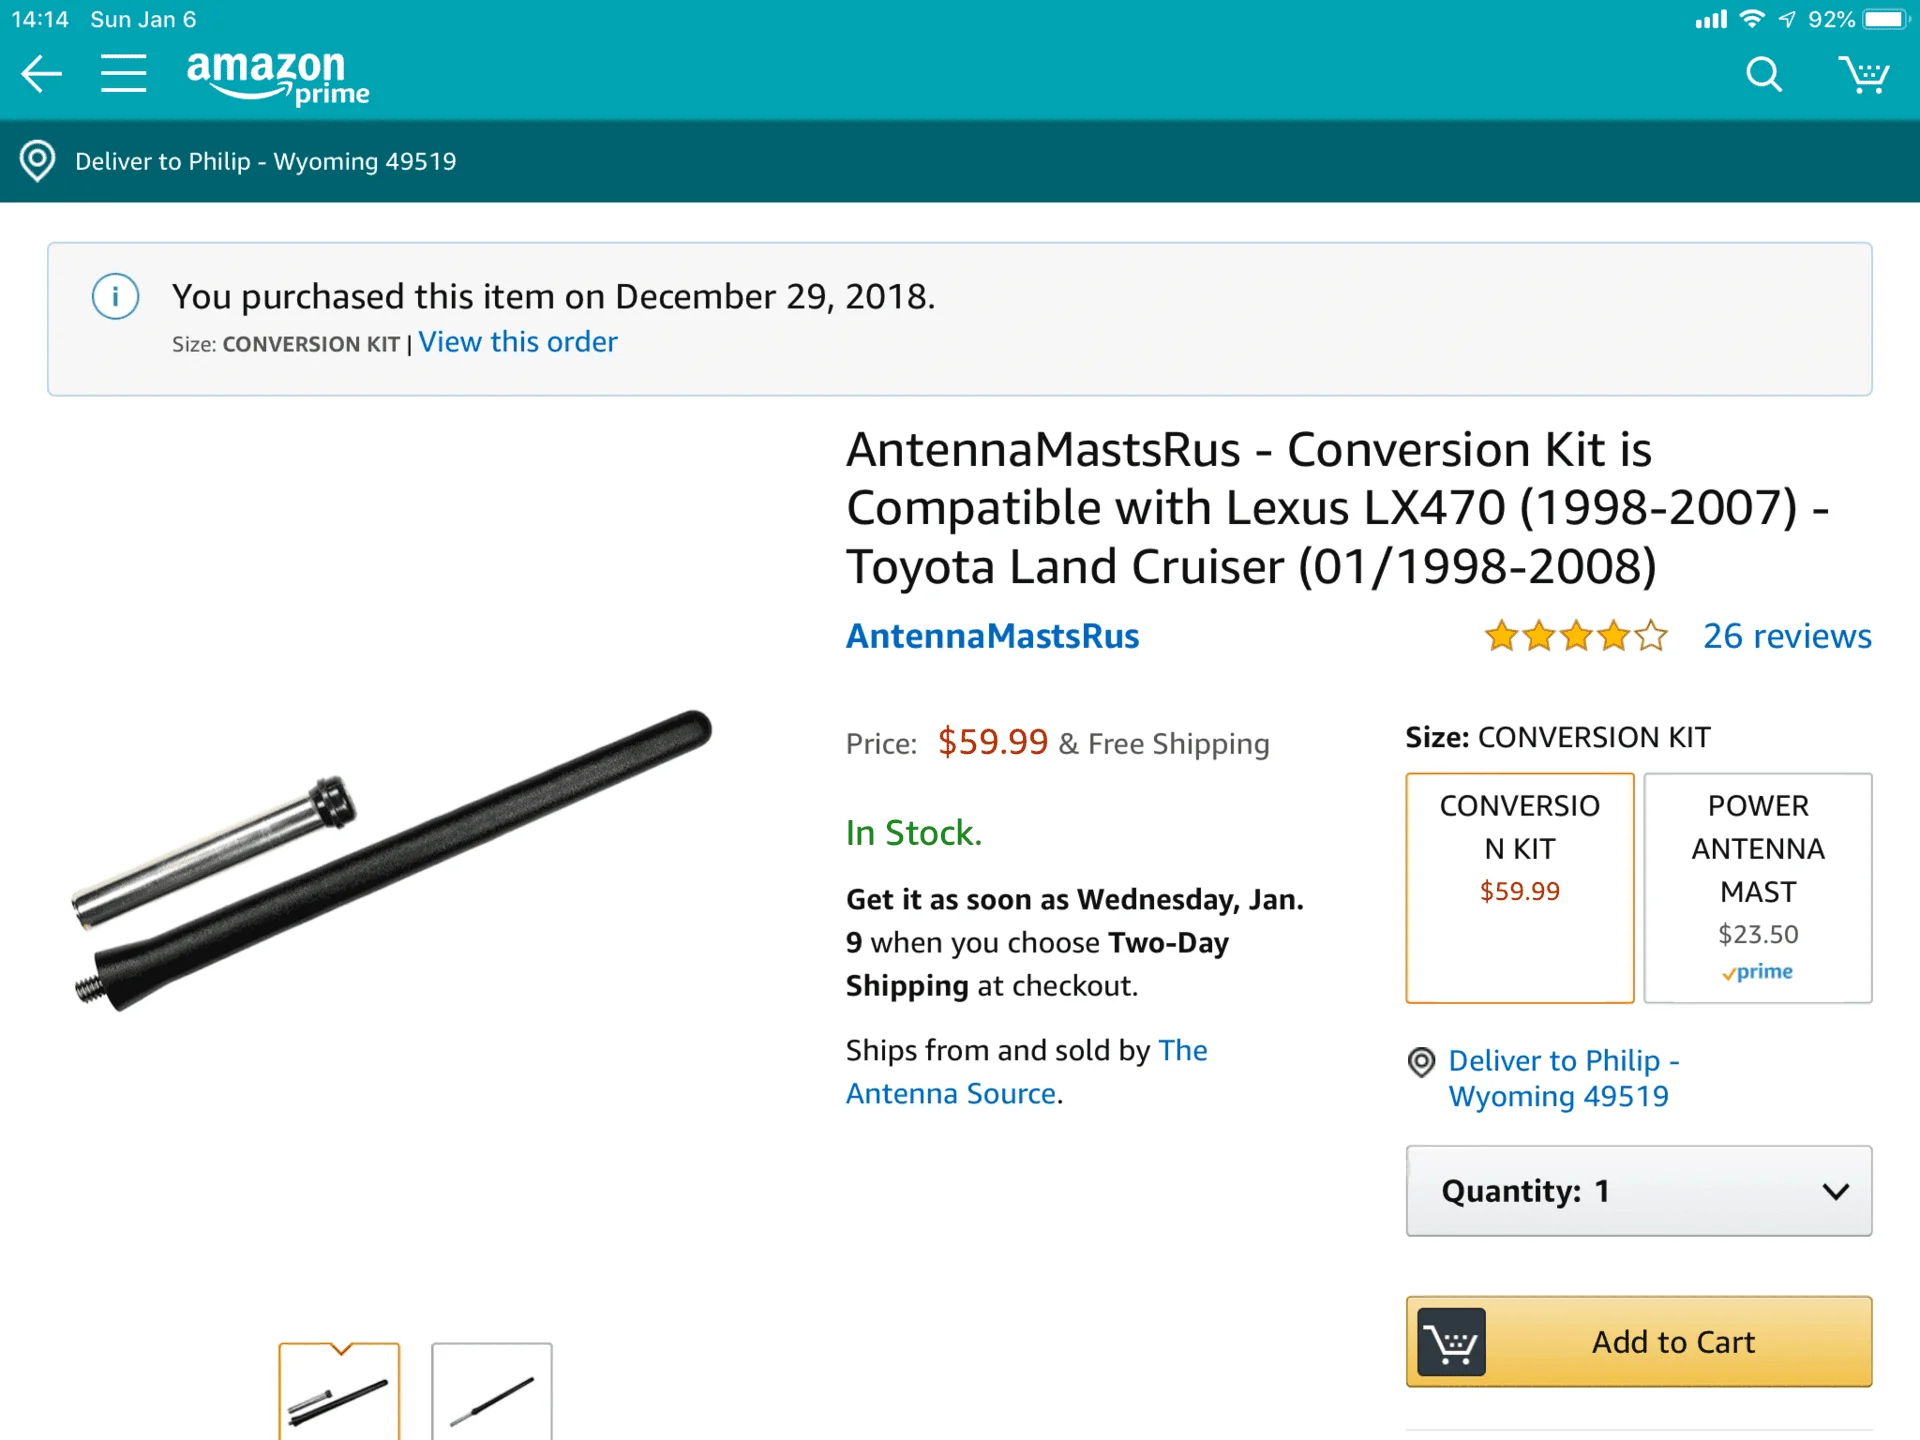Open The Antenna Source seller link
This screenshot has width=1920, height=1440.
[1026, 1072]
